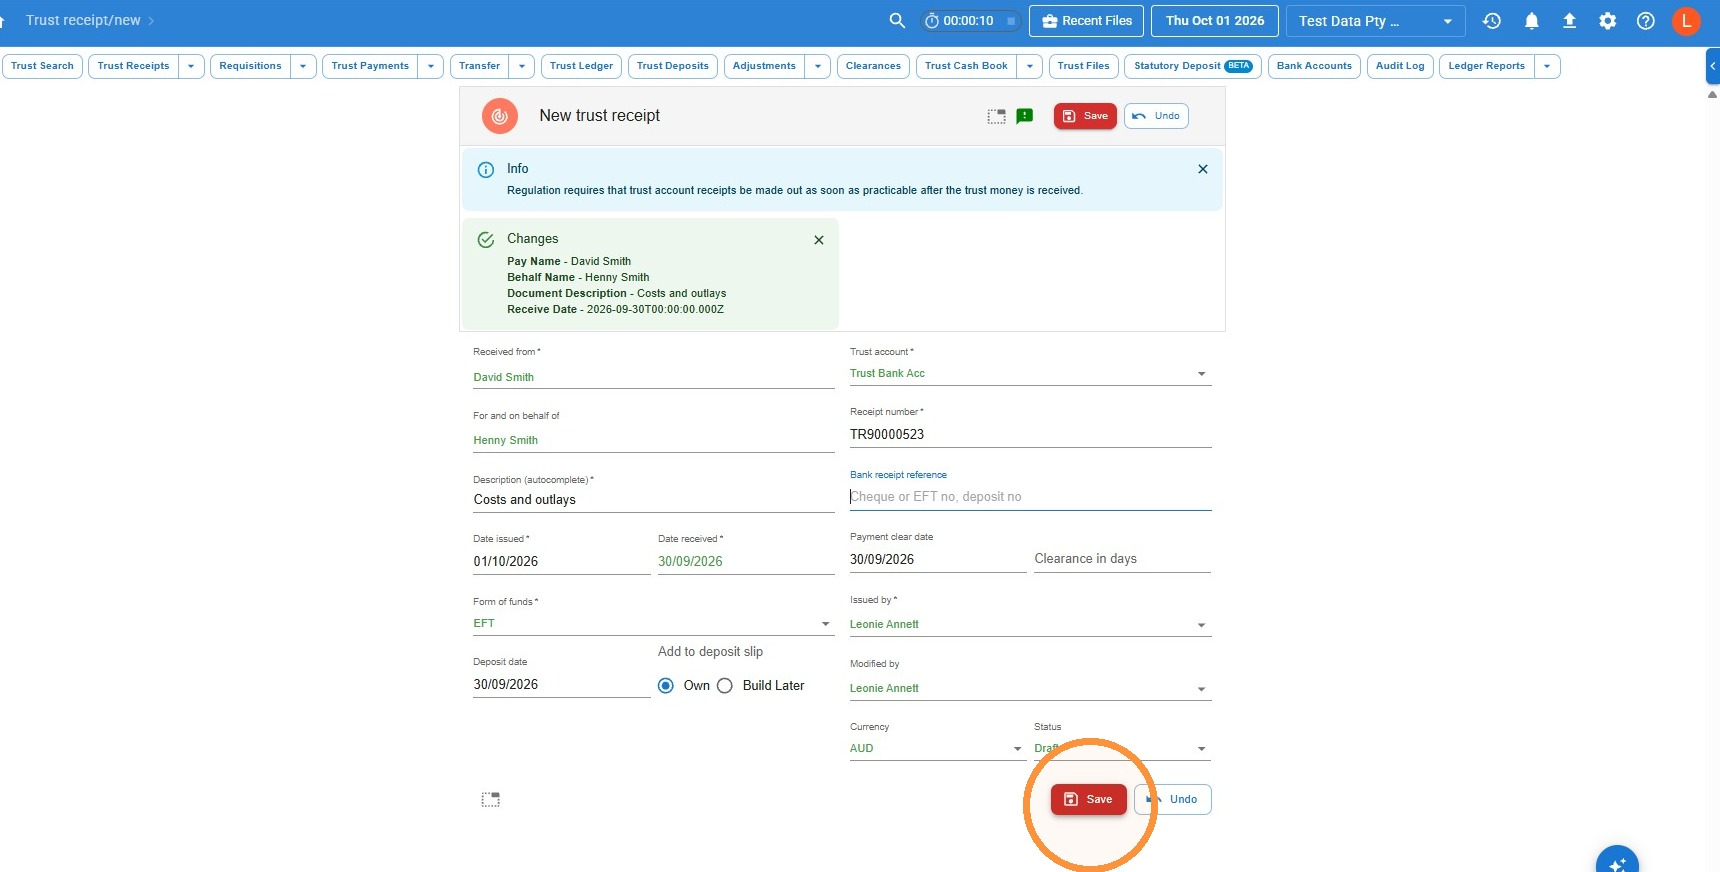Image resolution: width=1720 pixels, height=872 pixels.
Task: Click the Thu Oct 01 2026 date button
Action: 1215,21
